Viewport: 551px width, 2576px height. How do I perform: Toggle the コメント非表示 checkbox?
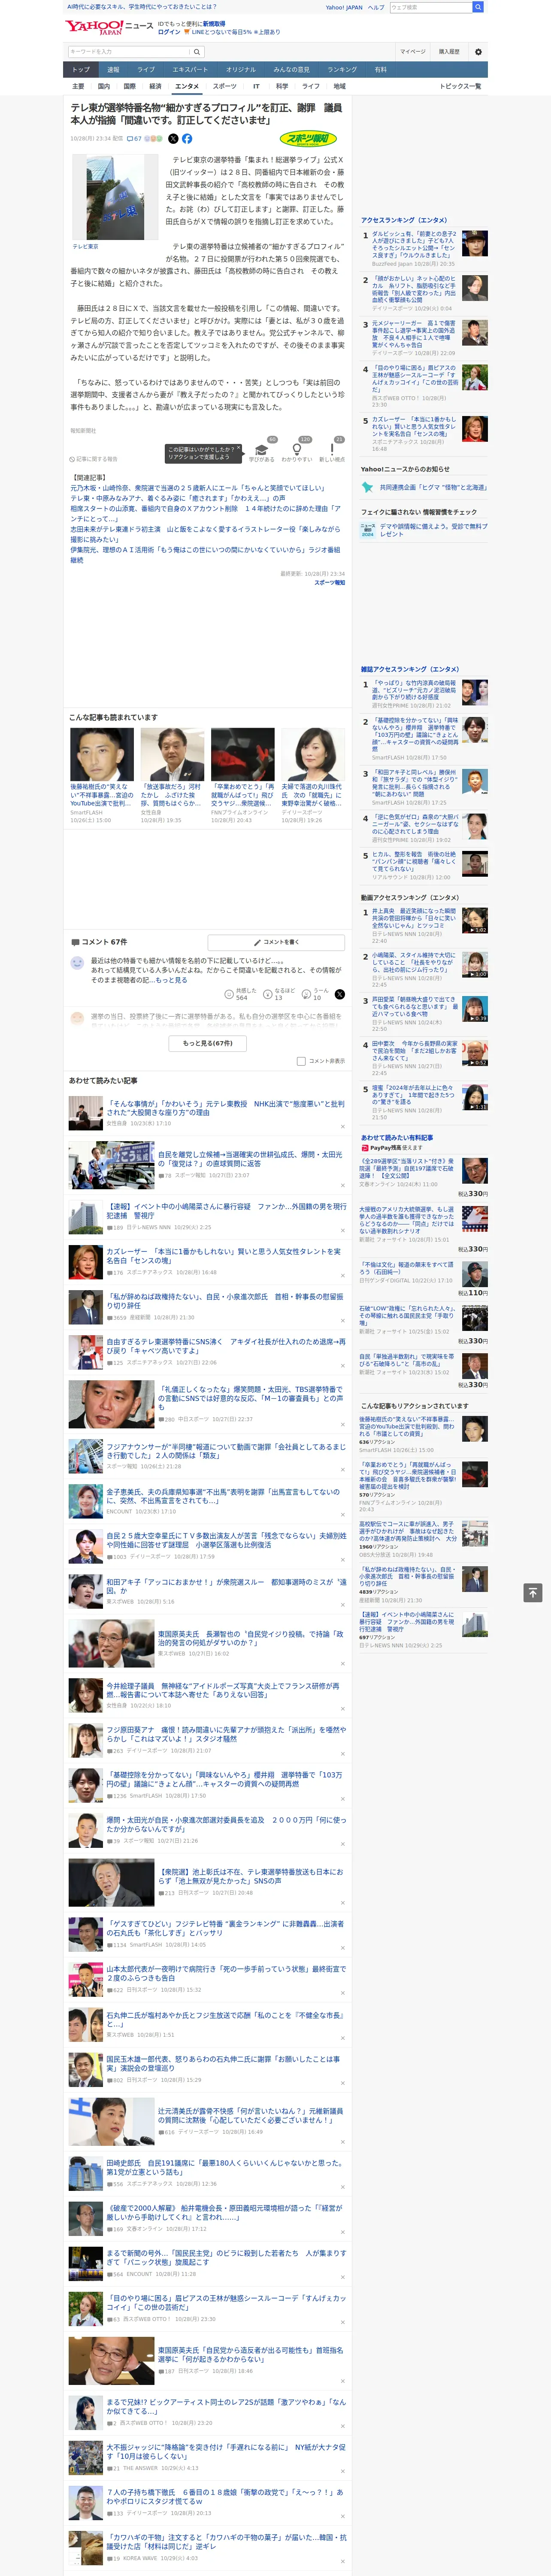[x=301, y=1061]
